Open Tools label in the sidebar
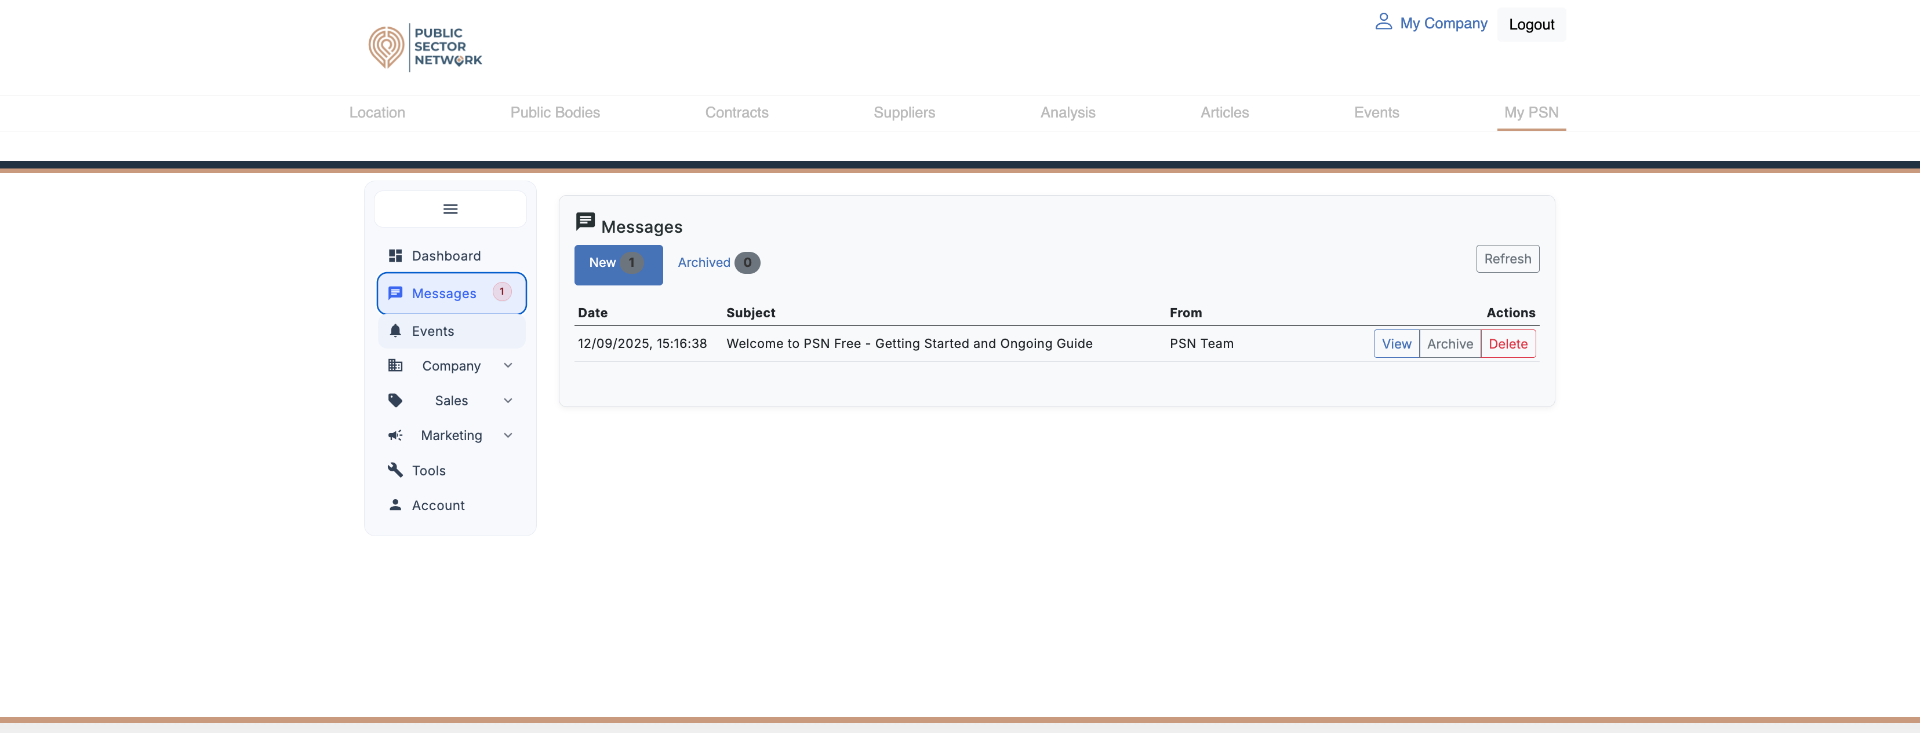This screenshot has width=1920, height=733. coord(429,471)
